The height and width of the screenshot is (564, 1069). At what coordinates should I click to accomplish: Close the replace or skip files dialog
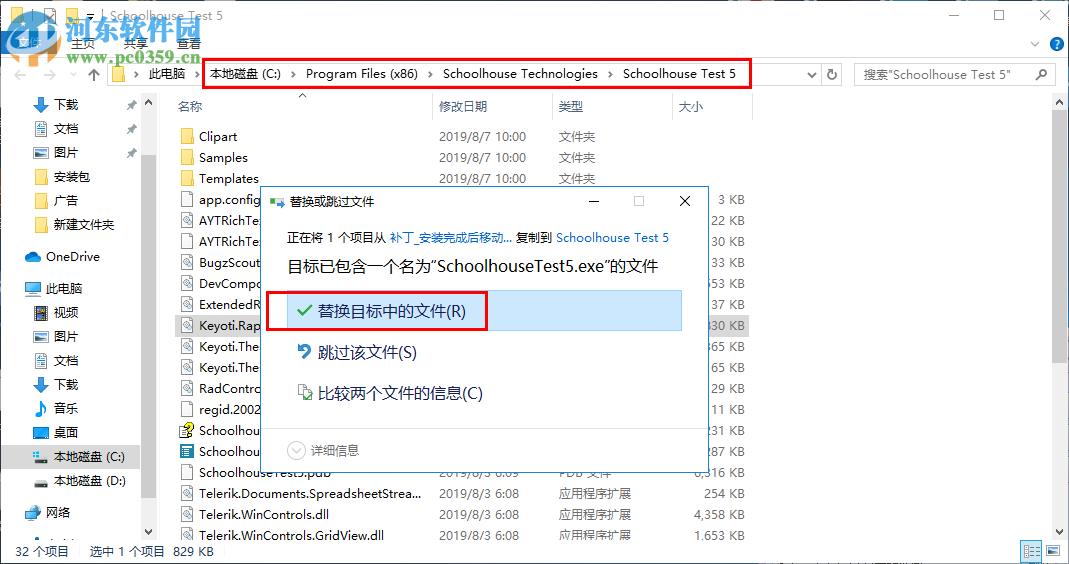tap(684, 201)
